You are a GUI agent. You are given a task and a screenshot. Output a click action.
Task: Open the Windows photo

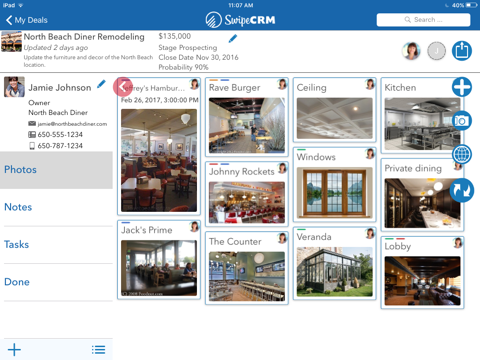click(x=335, y=192)
